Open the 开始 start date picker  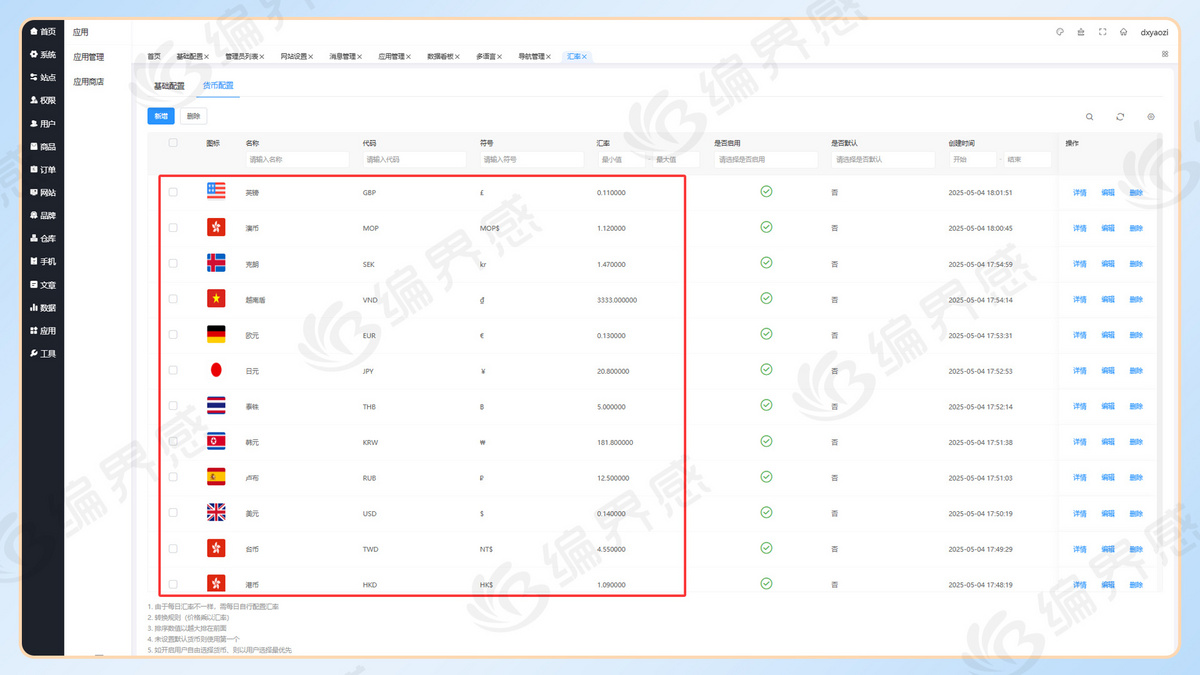[972, 160]
